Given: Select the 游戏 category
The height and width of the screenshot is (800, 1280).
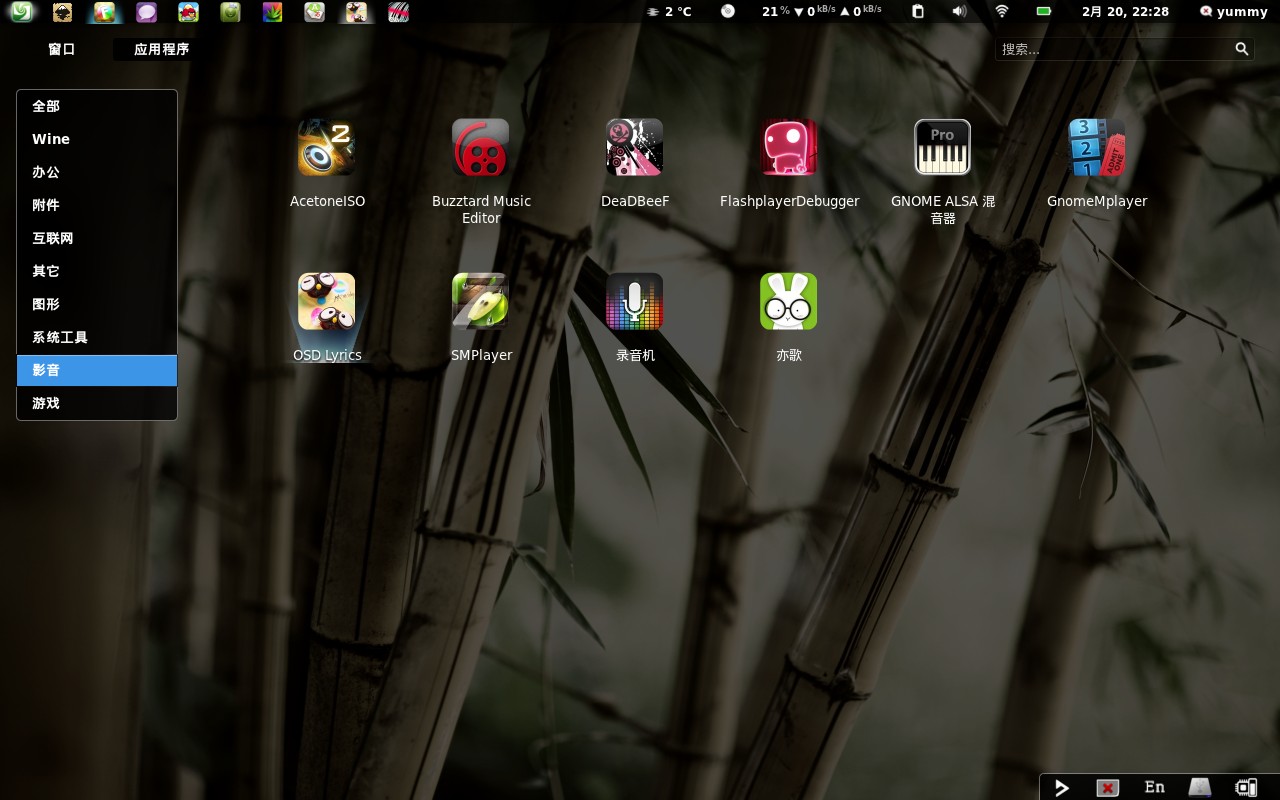Looking at the screenshot, I should coord(97,403).
